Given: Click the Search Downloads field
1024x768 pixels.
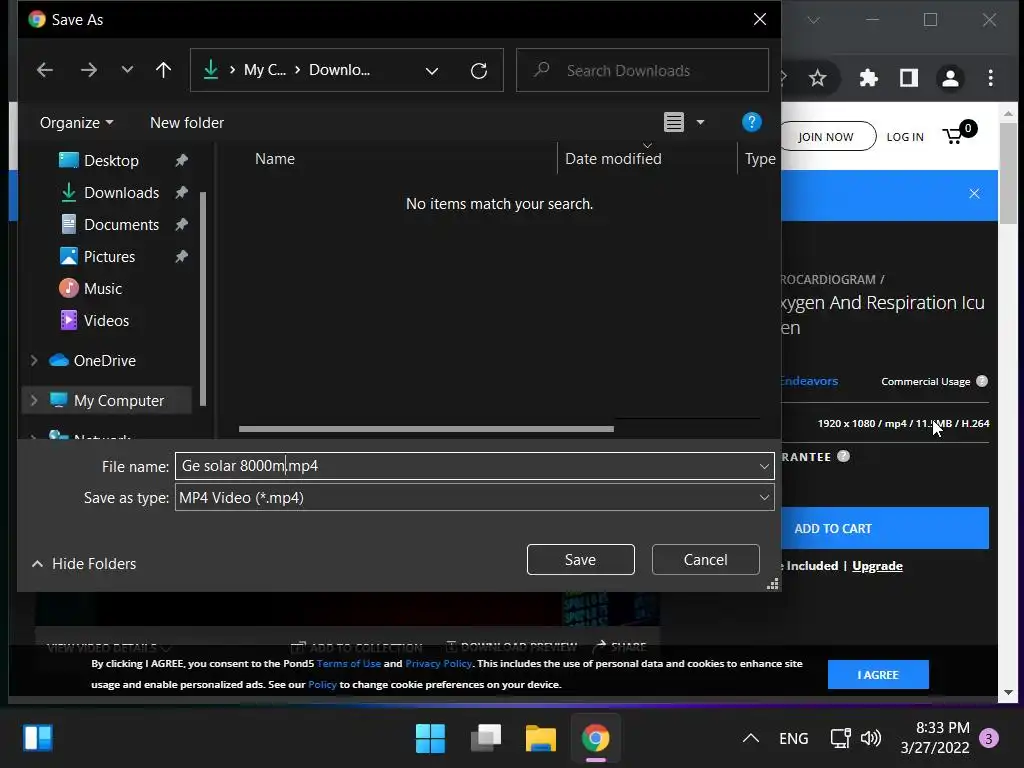Looking at the screenshot, I should [642, 70].
